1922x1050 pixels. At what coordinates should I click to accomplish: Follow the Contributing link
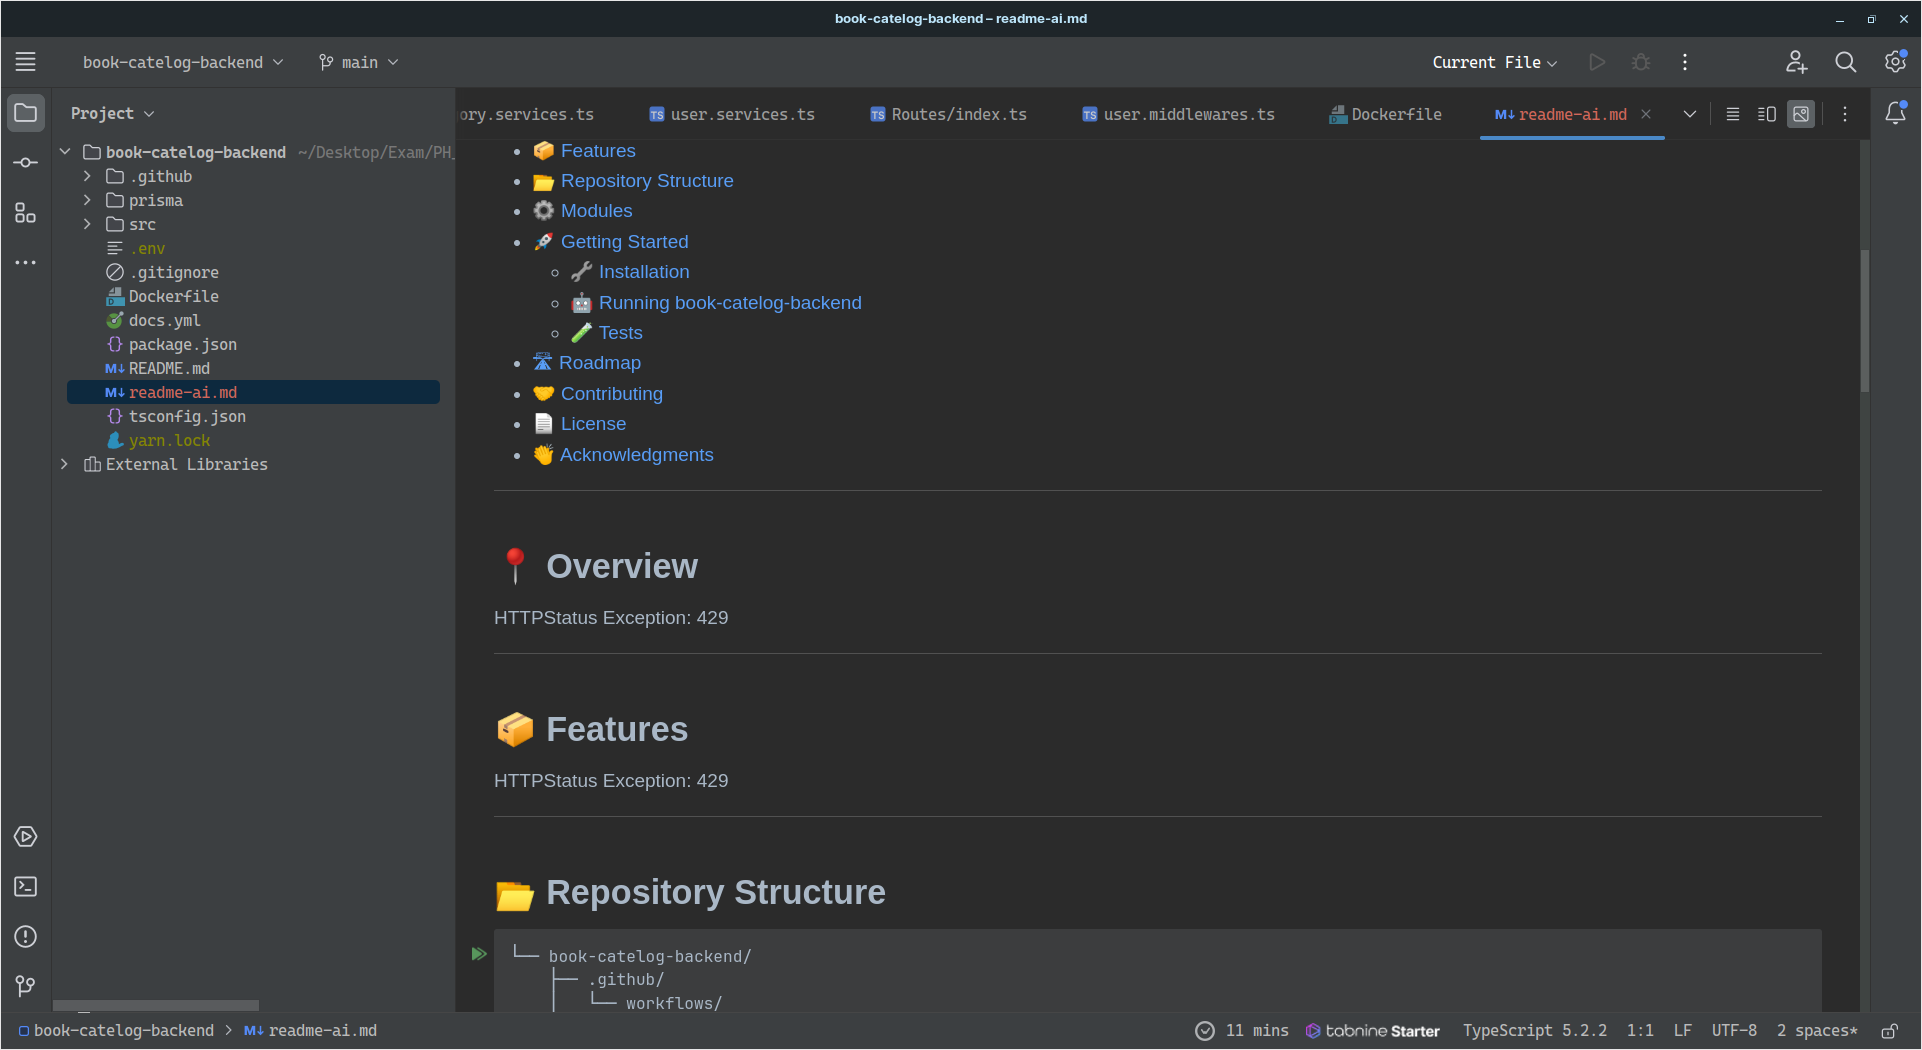click(611, 394)
